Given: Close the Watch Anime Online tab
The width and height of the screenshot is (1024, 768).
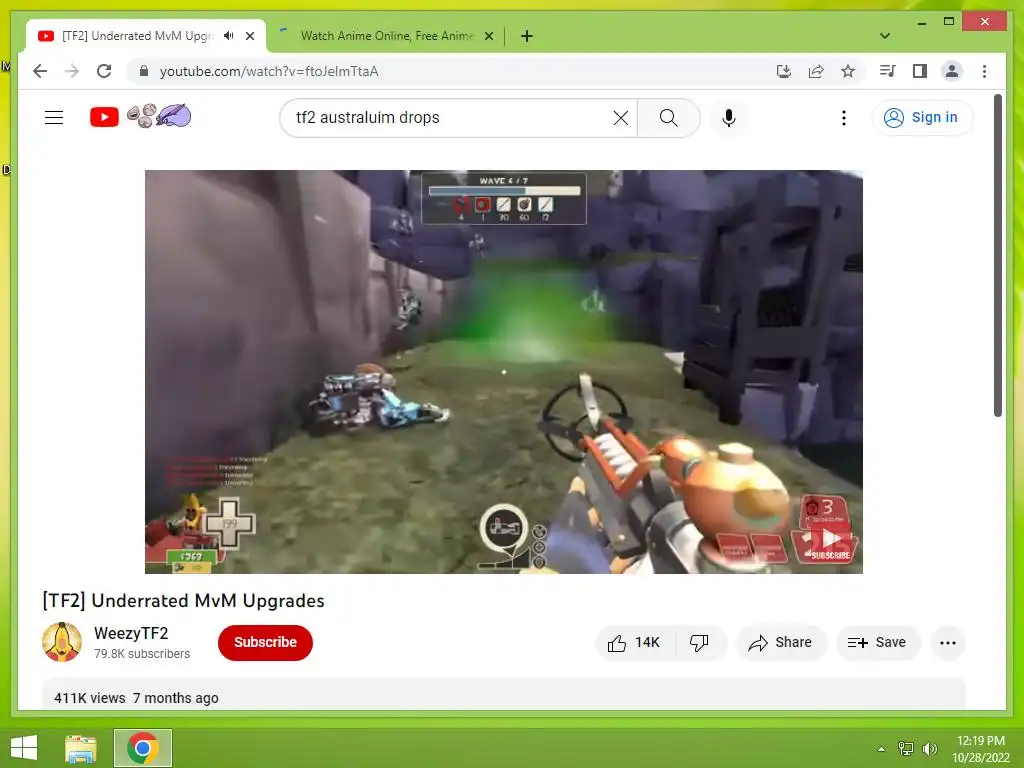Looking at the screenshot, I should 488,36.
